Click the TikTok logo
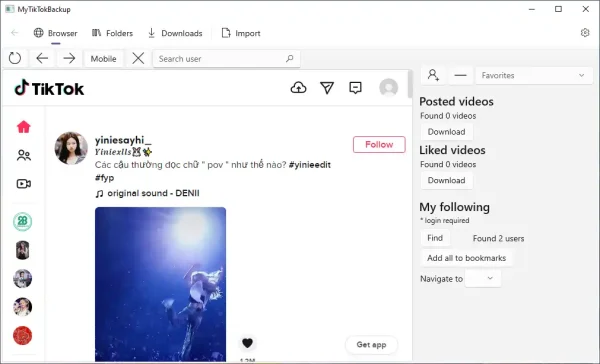600x364 pixels. click(x=49, y=88)
